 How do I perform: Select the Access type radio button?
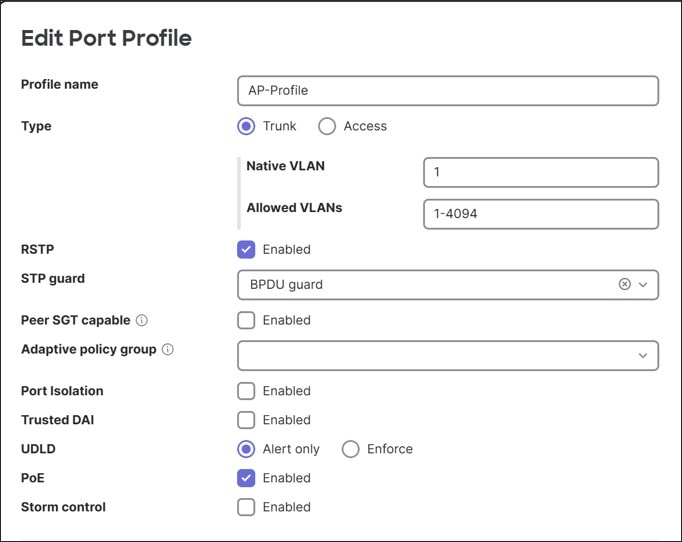tap(327, 126)
